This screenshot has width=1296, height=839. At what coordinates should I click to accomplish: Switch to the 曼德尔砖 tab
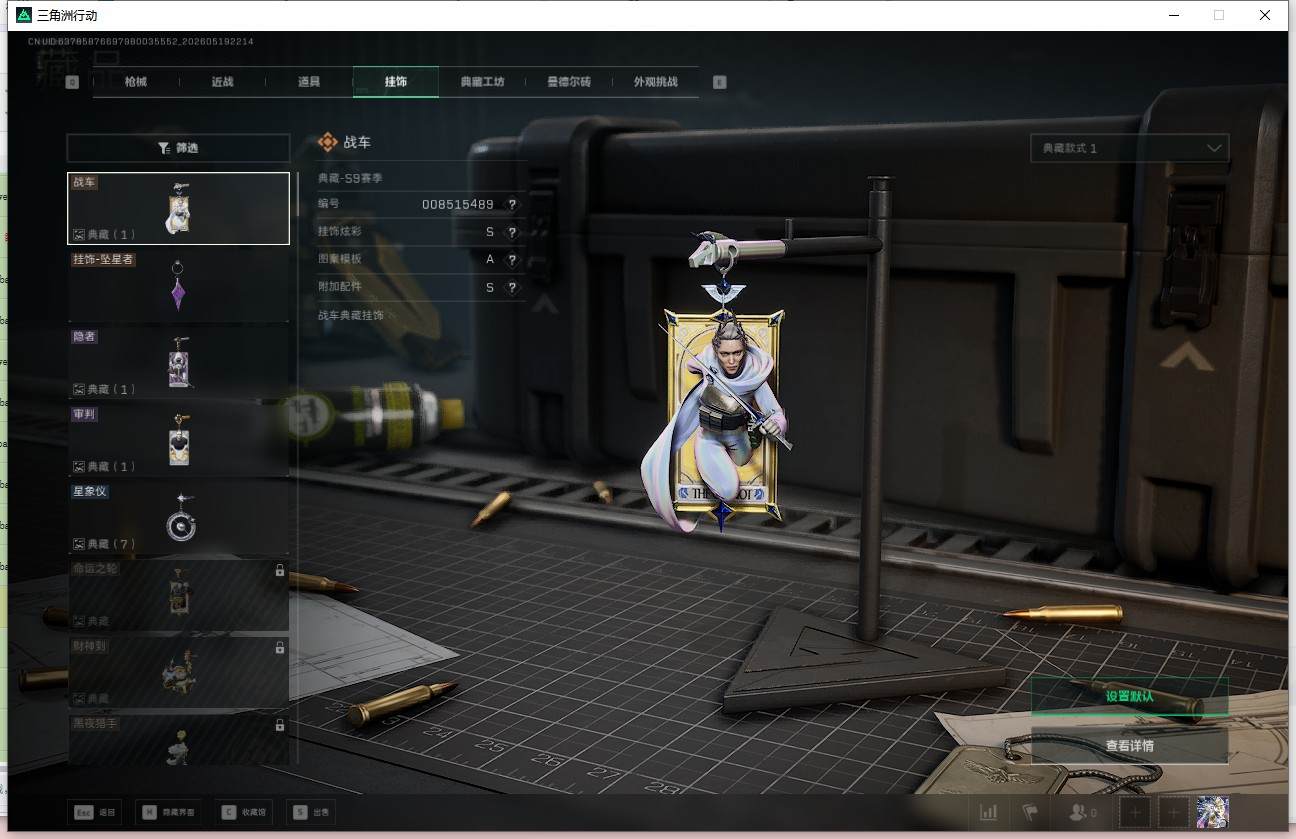pos(569,82)
